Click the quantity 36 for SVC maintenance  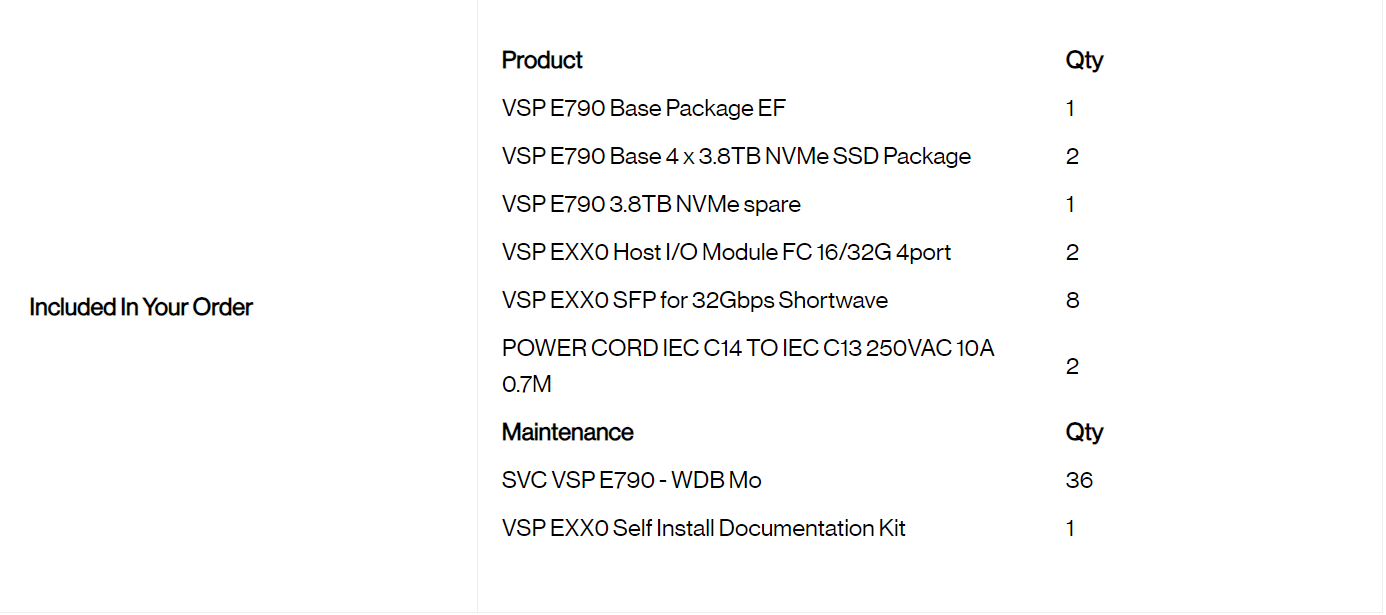(x=1079, y=480)
